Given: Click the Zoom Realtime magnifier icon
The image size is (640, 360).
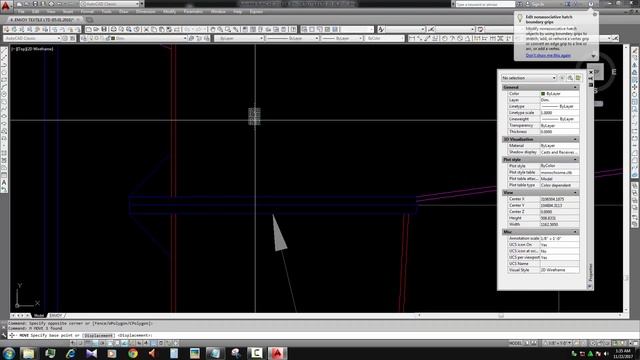Looking at the screenshot, I should [x=220, y=29].
